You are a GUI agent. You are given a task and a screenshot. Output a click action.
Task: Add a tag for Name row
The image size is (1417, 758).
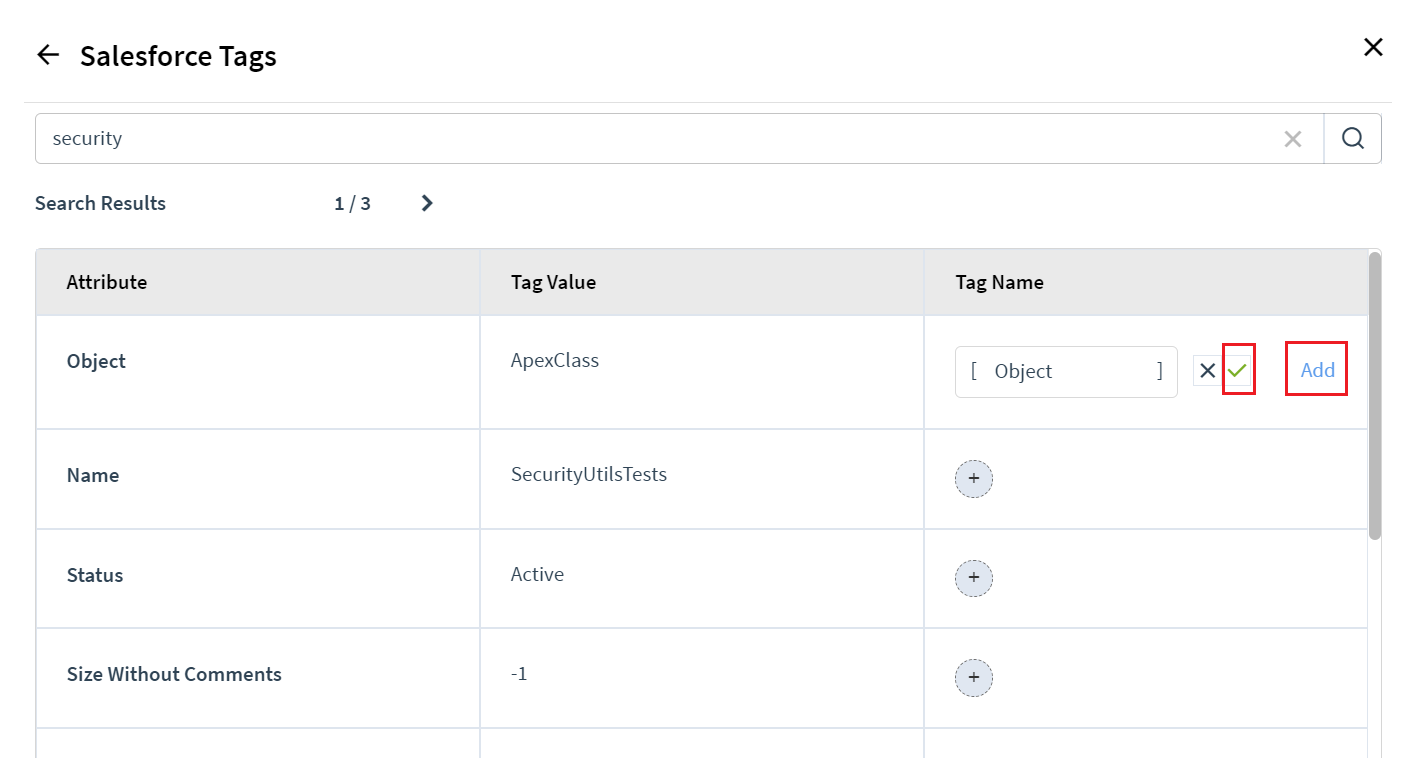point(974,479)
